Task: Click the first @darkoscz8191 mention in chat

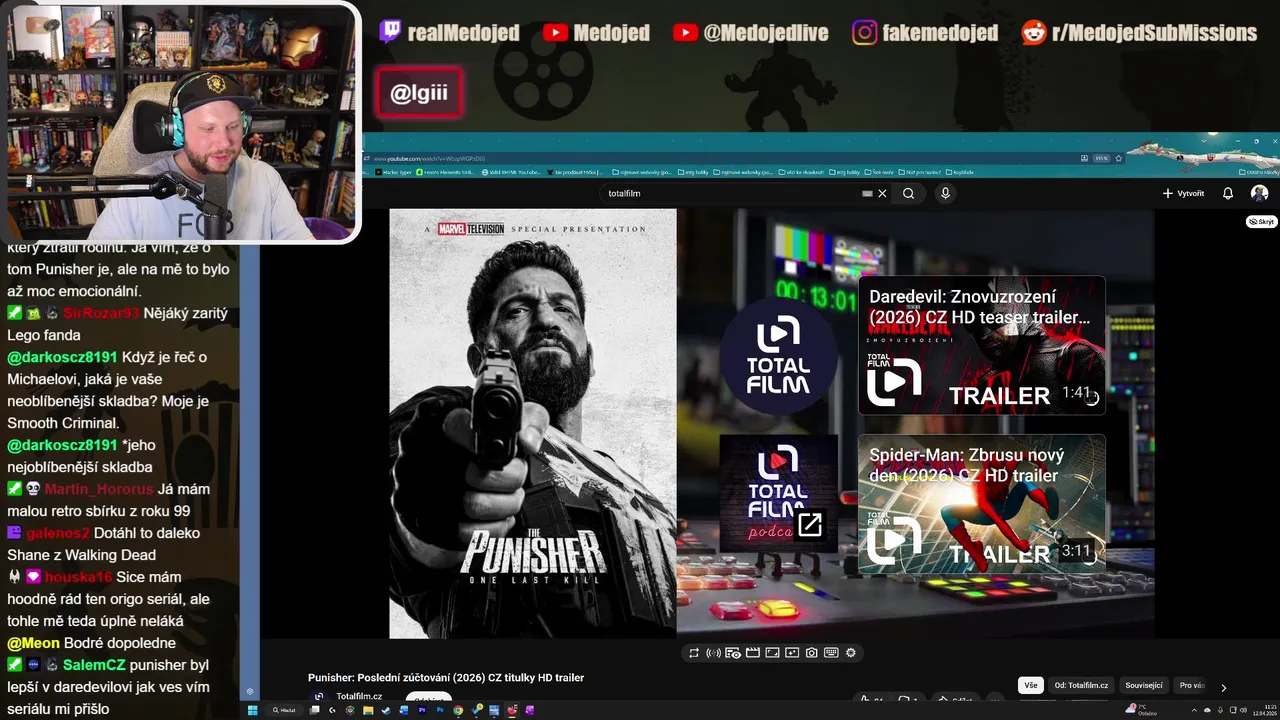Action: (62, 357)
